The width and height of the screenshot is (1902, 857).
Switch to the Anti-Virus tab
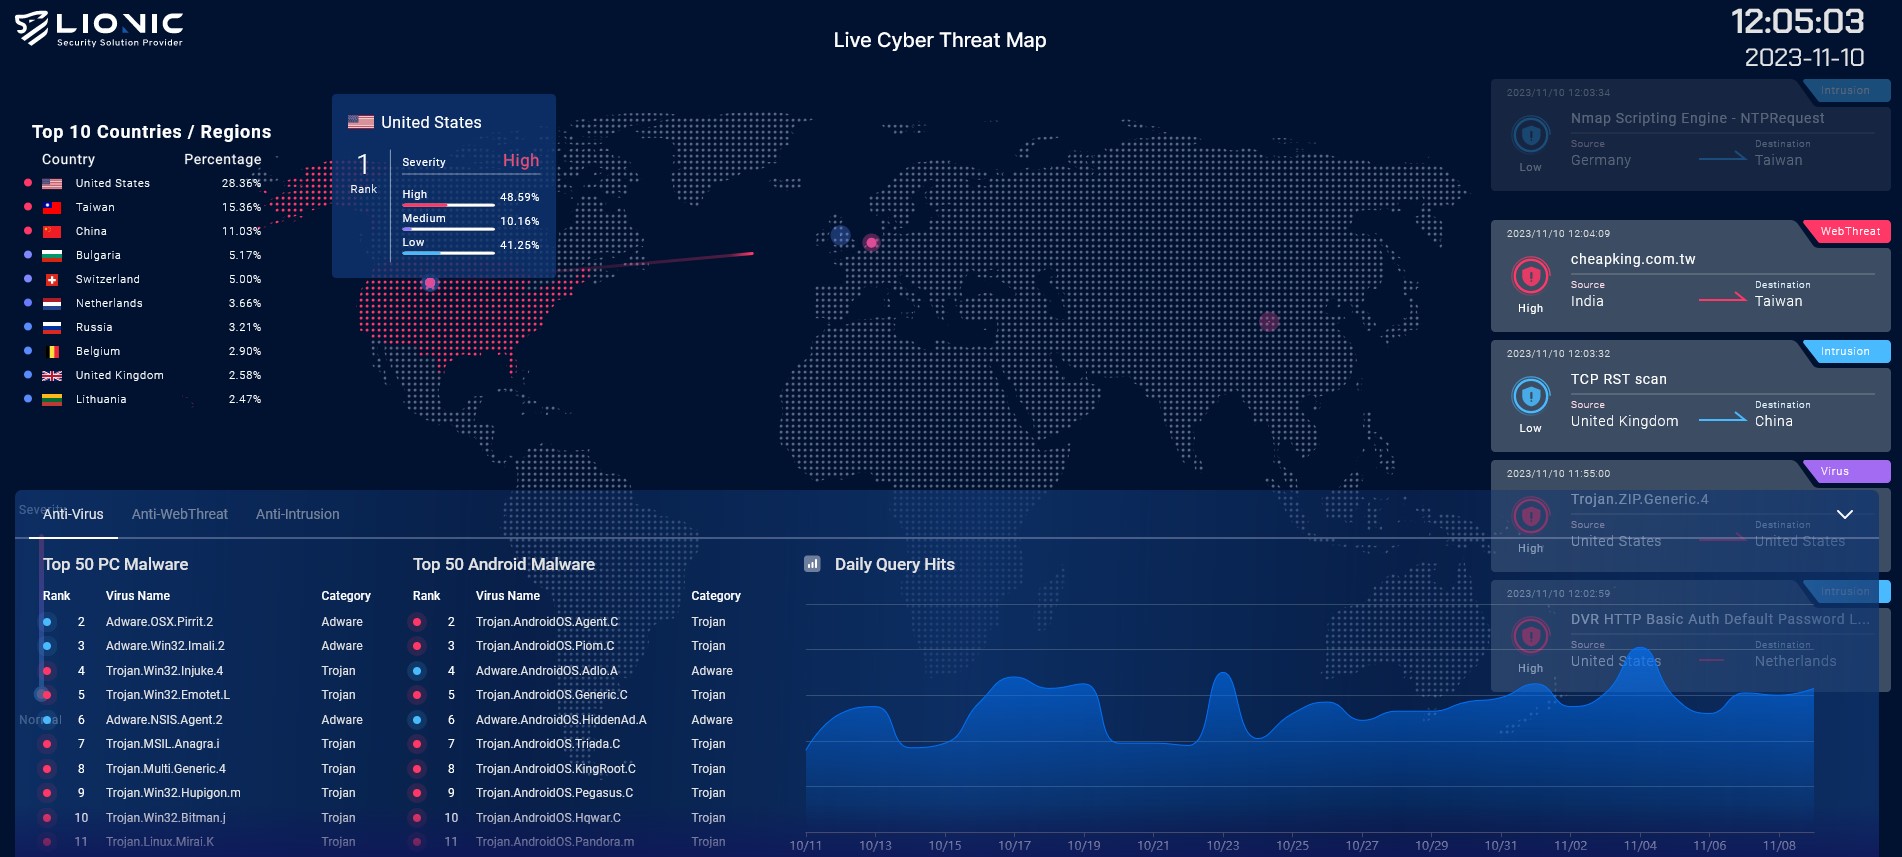(x=73, y=514)
